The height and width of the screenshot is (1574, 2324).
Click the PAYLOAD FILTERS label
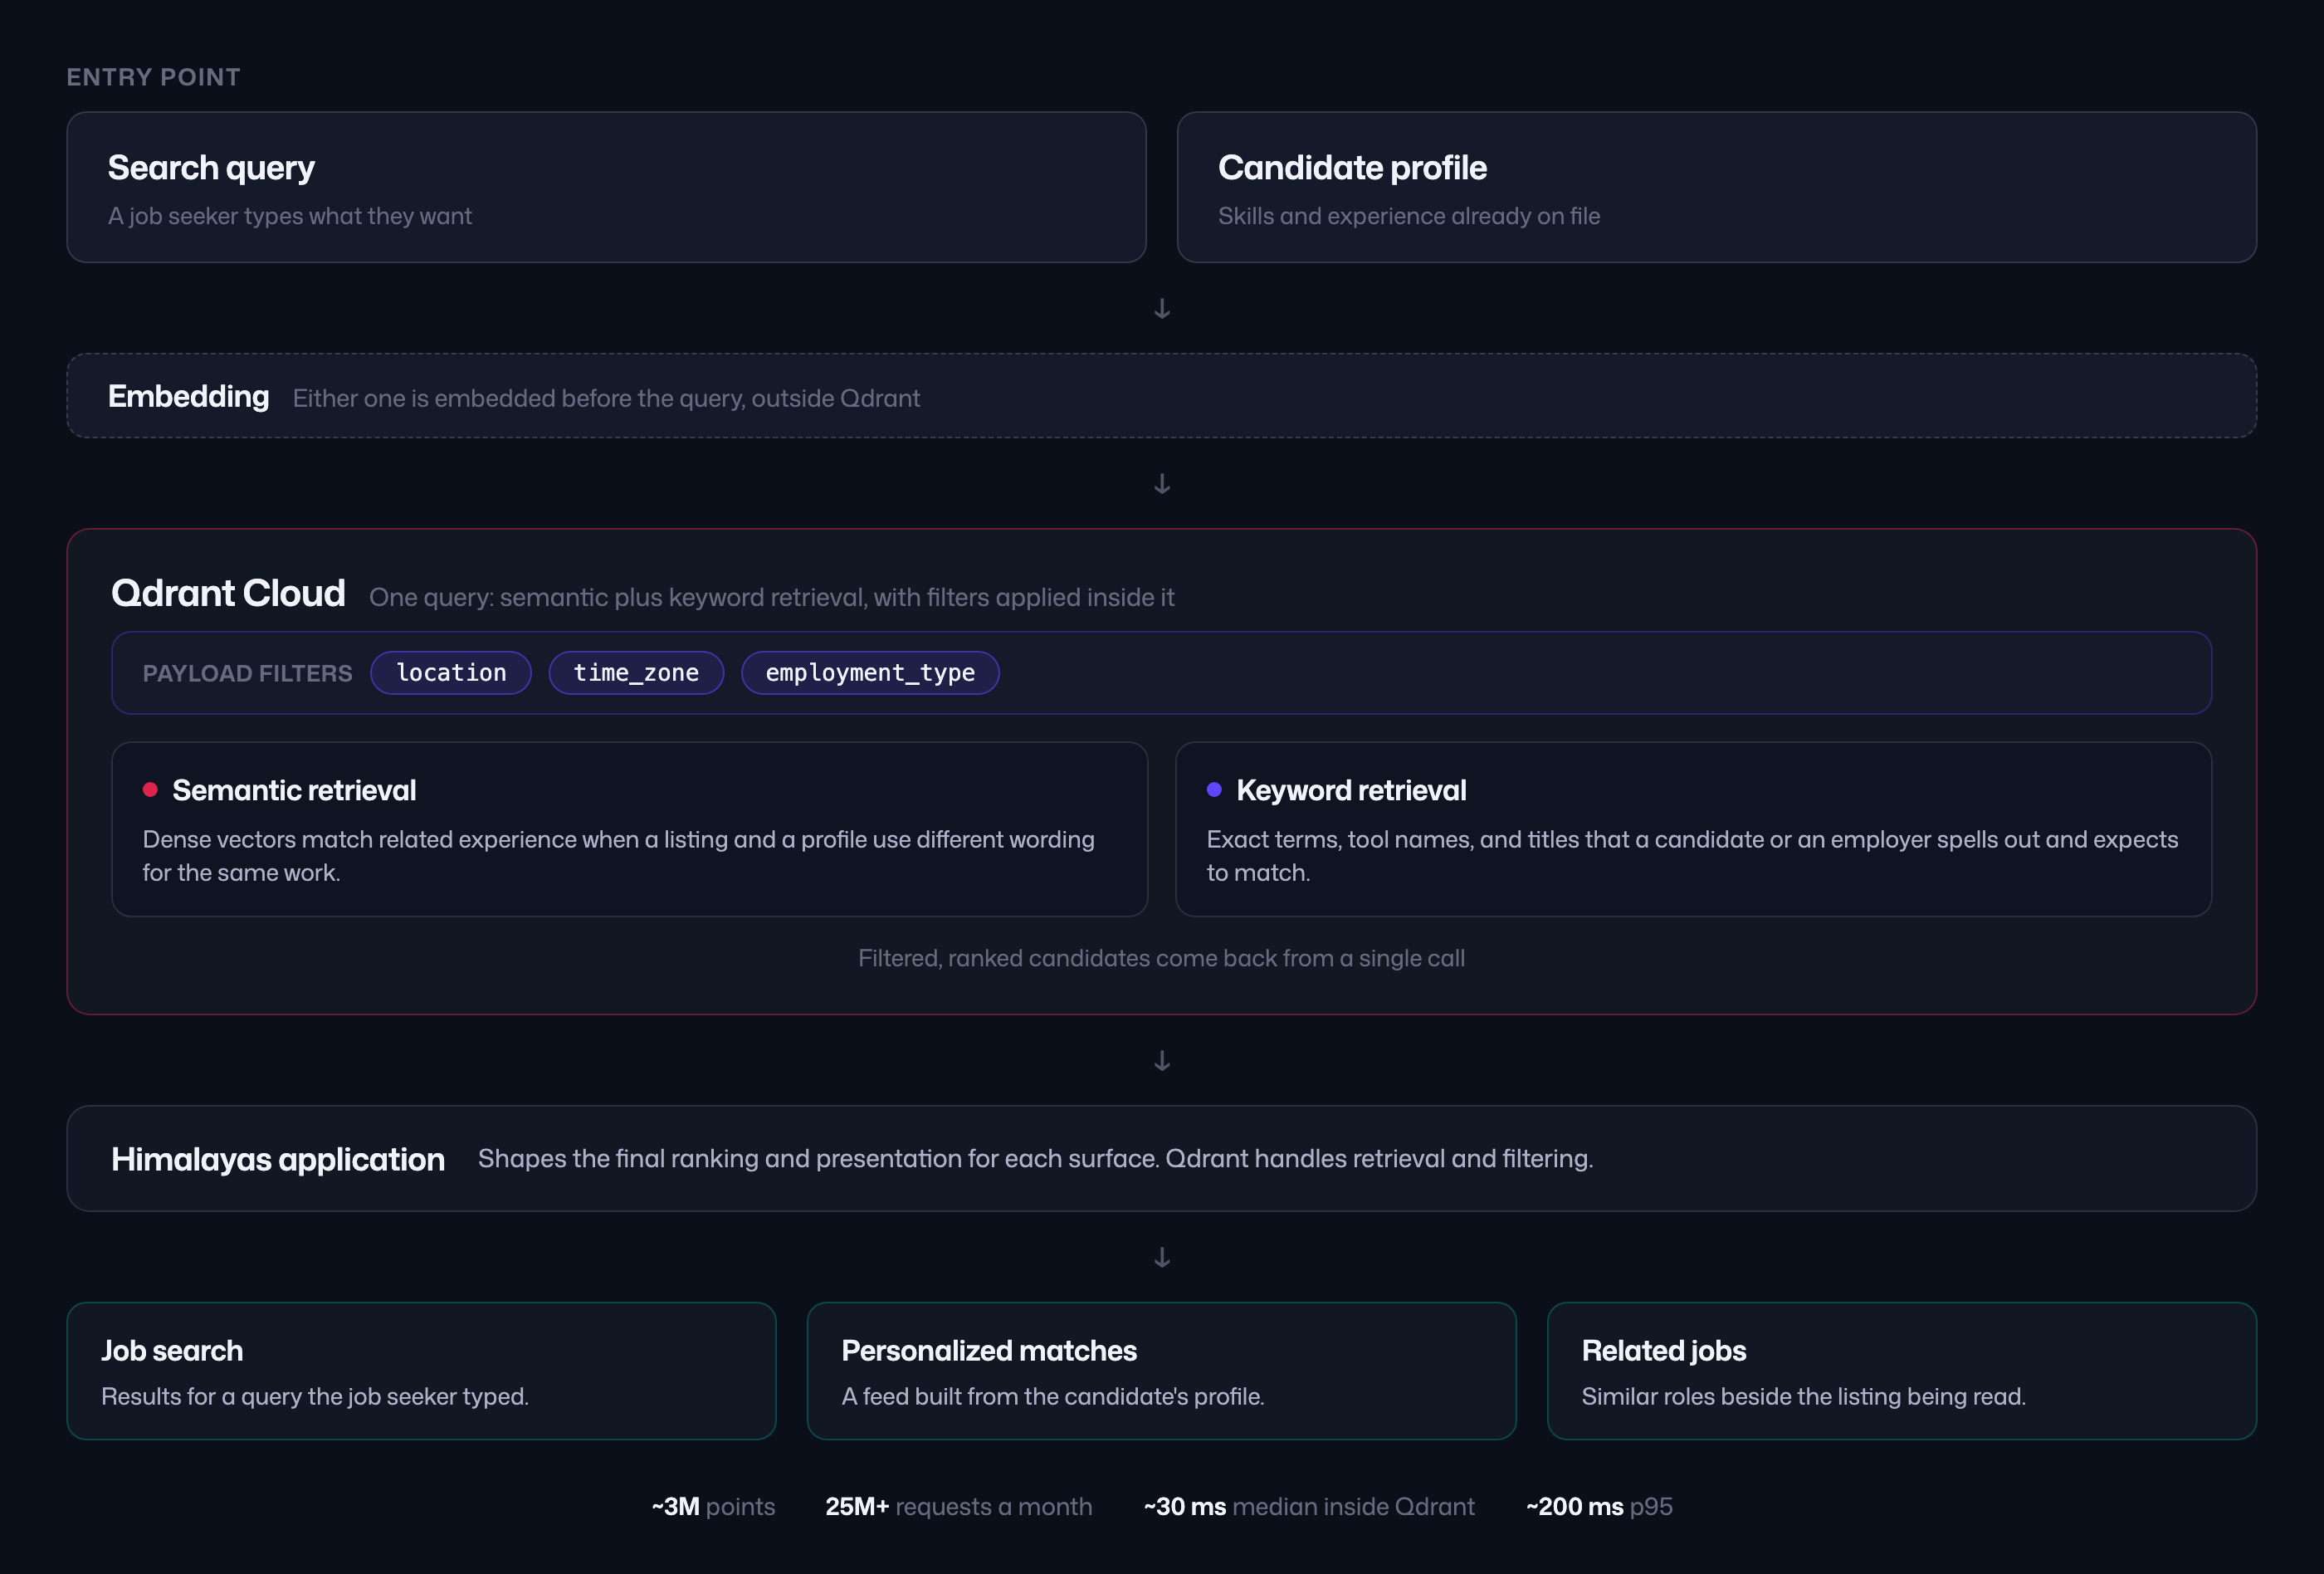(x=247, y=673)
